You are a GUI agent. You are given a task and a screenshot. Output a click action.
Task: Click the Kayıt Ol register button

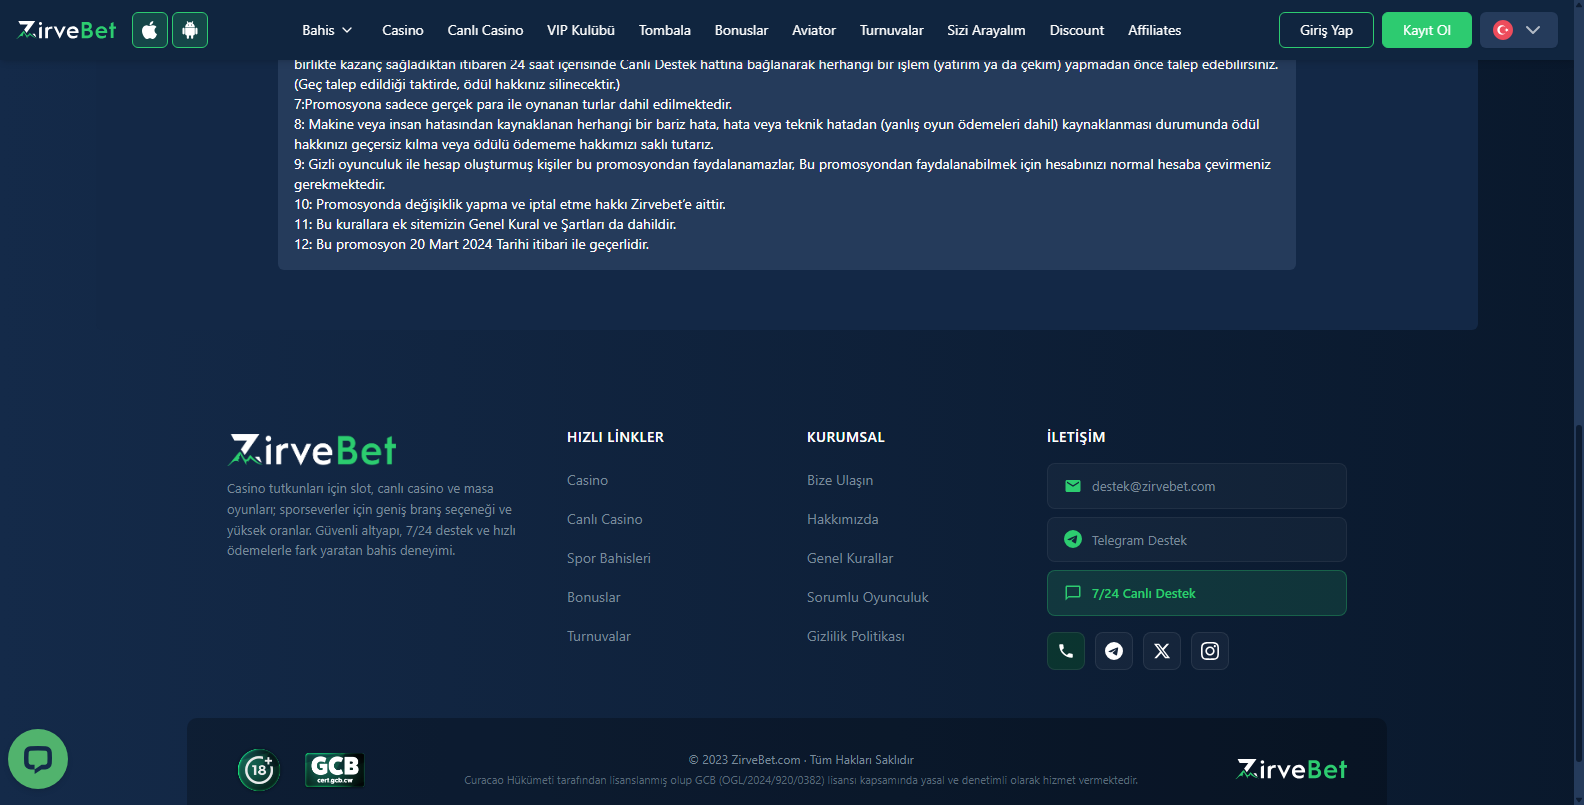1427,30
